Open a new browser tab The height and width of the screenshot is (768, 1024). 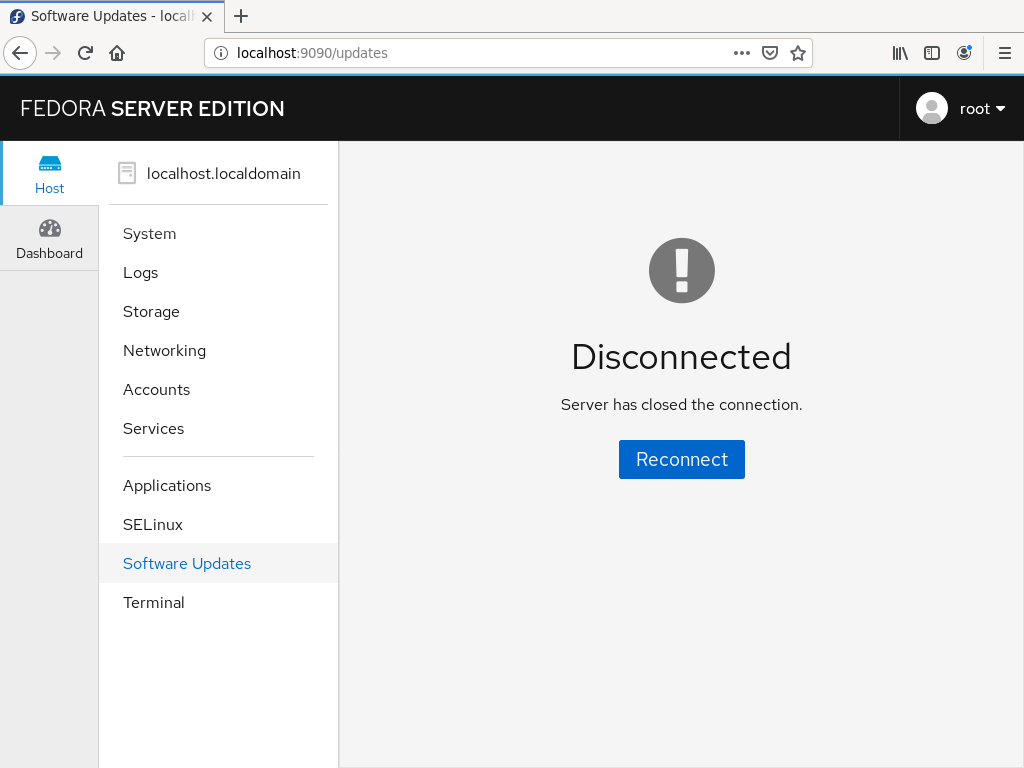point(241,16)
